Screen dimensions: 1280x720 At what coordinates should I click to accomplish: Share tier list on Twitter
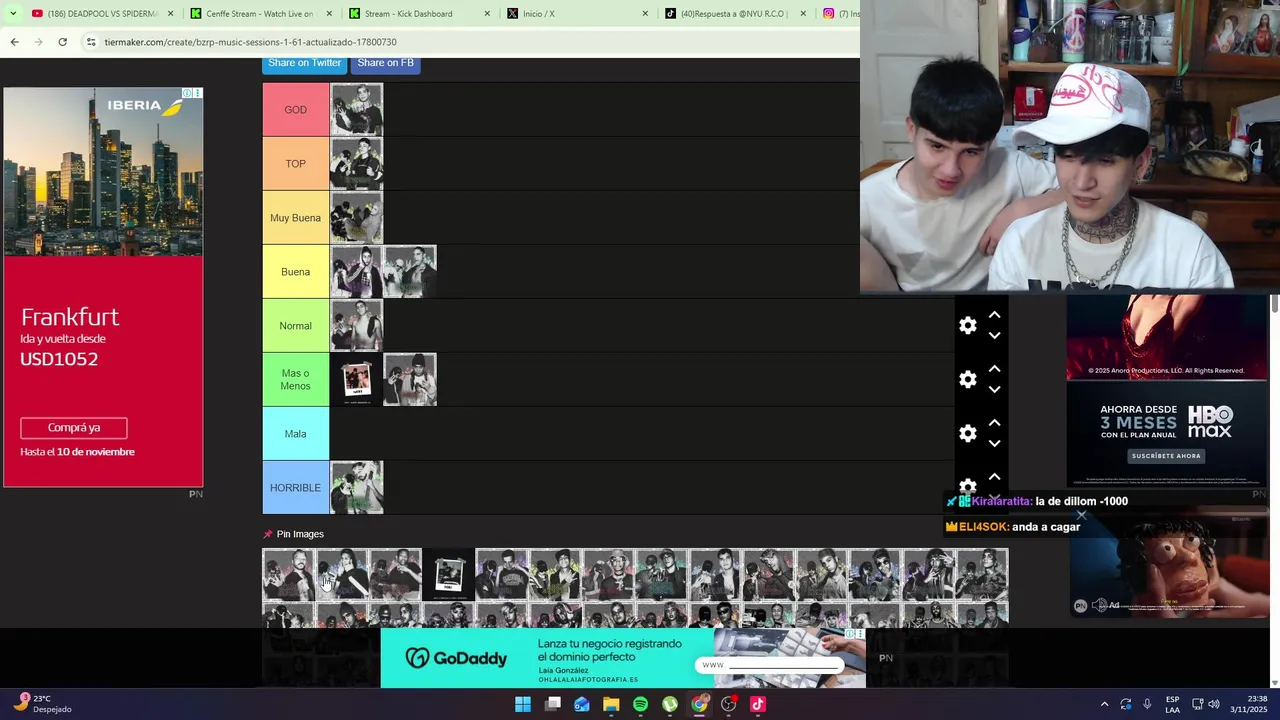pyautogui.click(x=304, y=63)
